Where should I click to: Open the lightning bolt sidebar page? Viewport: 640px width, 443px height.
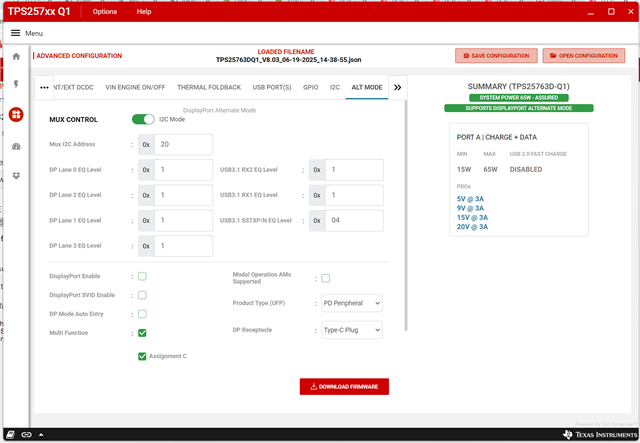coord(16,84)
